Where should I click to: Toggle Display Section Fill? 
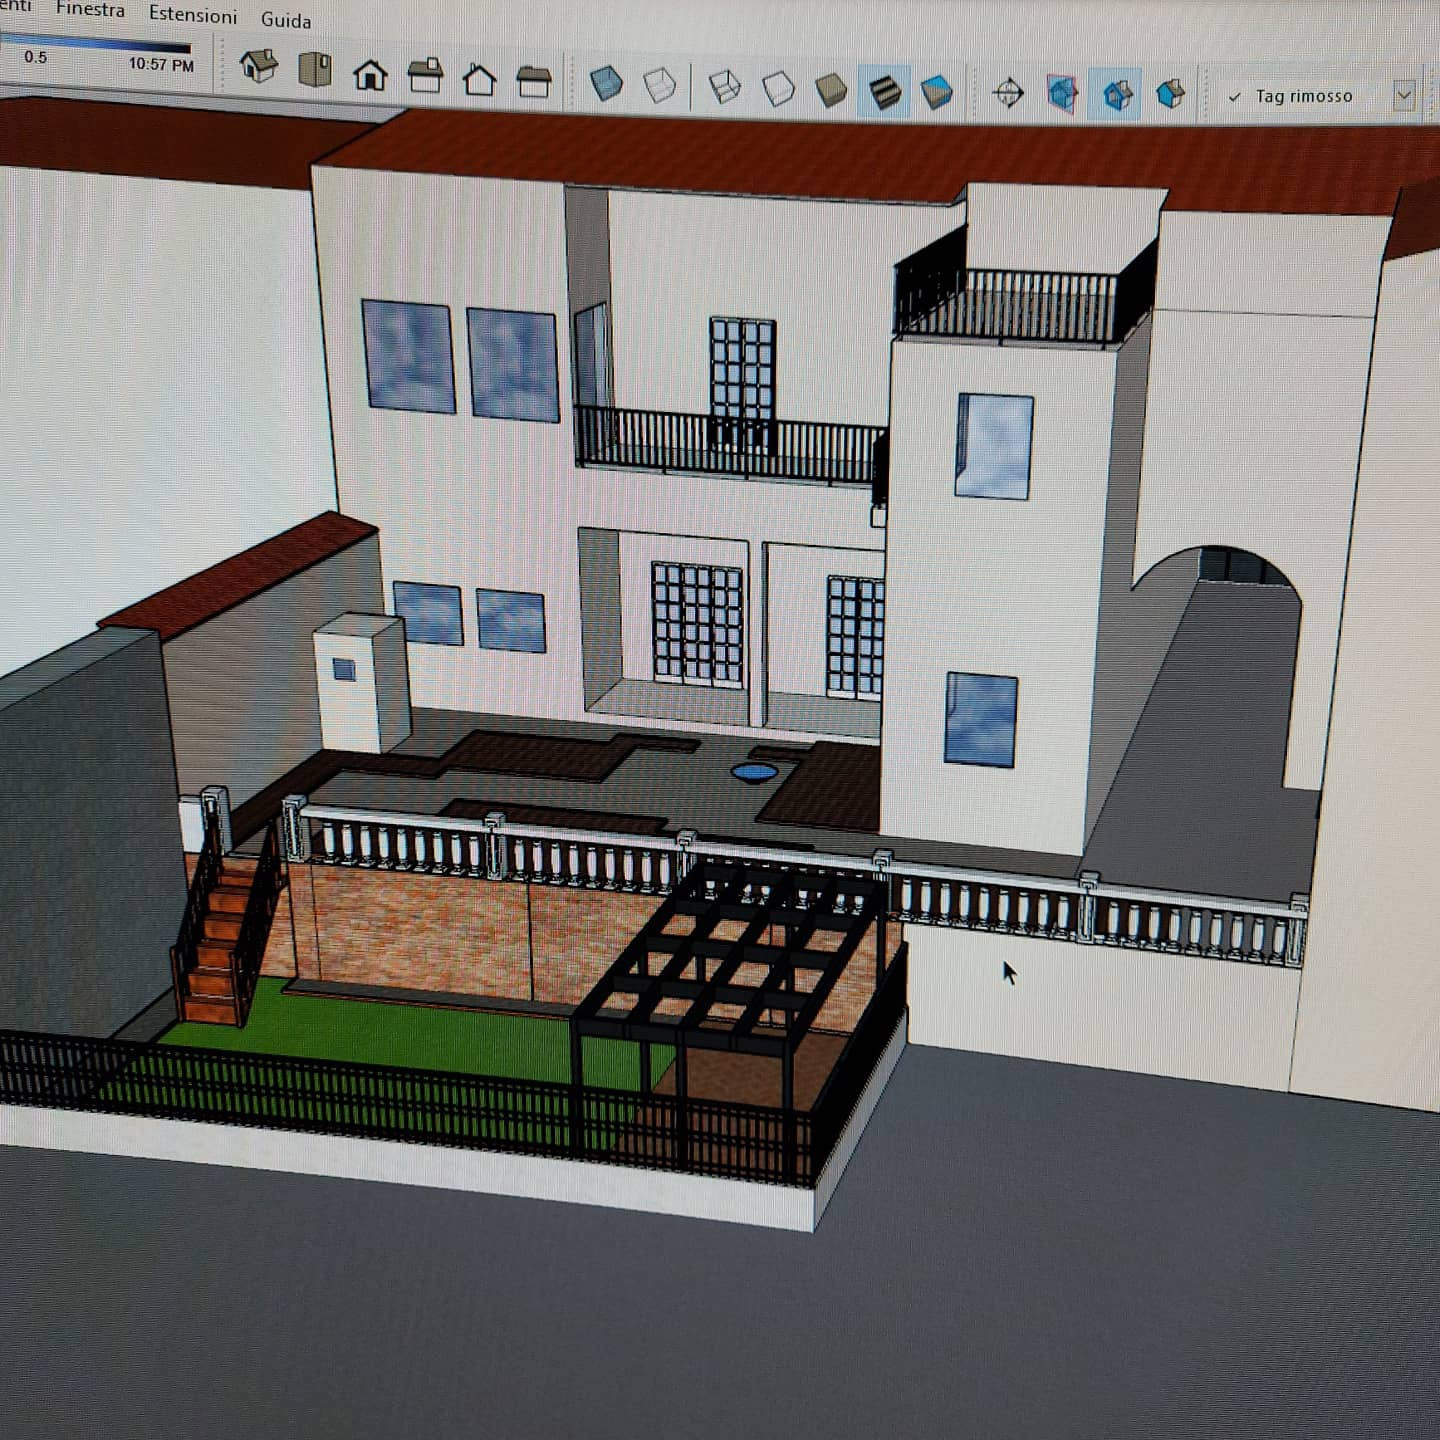pyautogui.click(x=1170, y=95)
